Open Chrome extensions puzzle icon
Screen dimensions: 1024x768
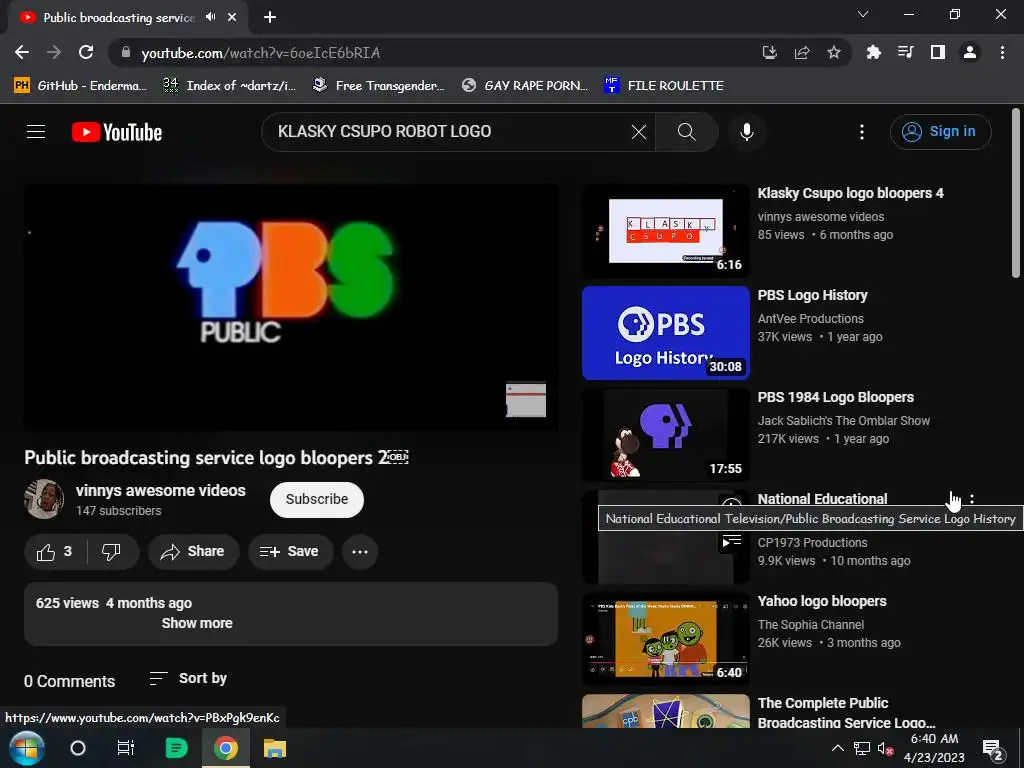tap(873, 52)
